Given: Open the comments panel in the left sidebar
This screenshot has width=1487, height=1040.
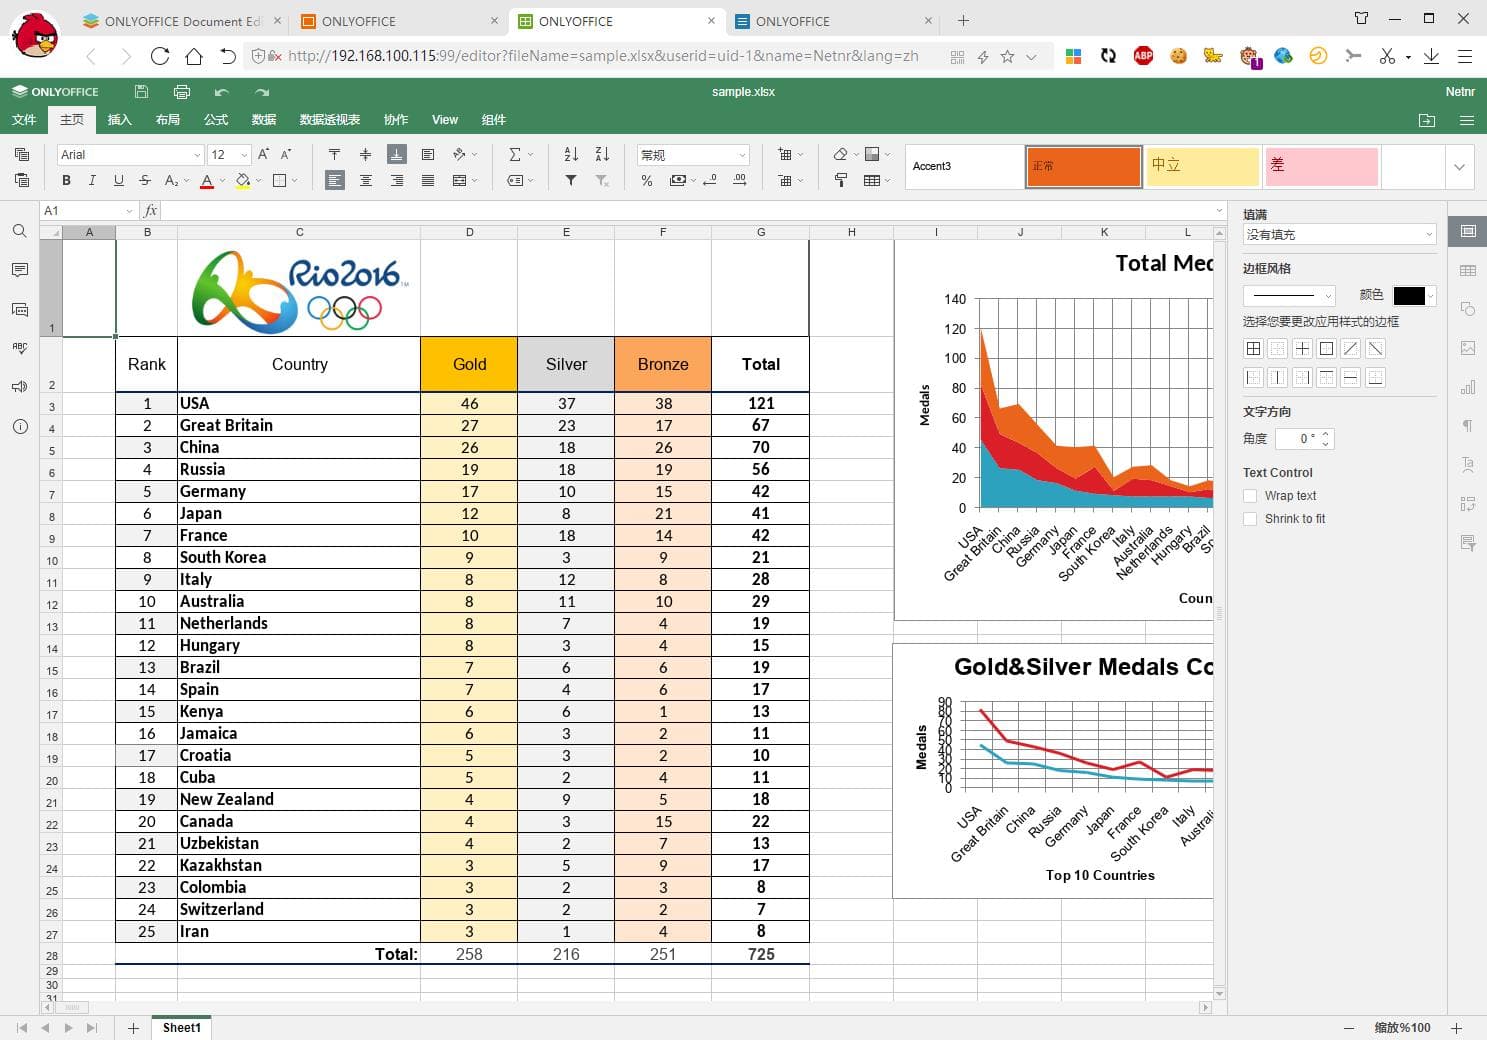Looking at the screenshot, I should click(x=19, y=270).
